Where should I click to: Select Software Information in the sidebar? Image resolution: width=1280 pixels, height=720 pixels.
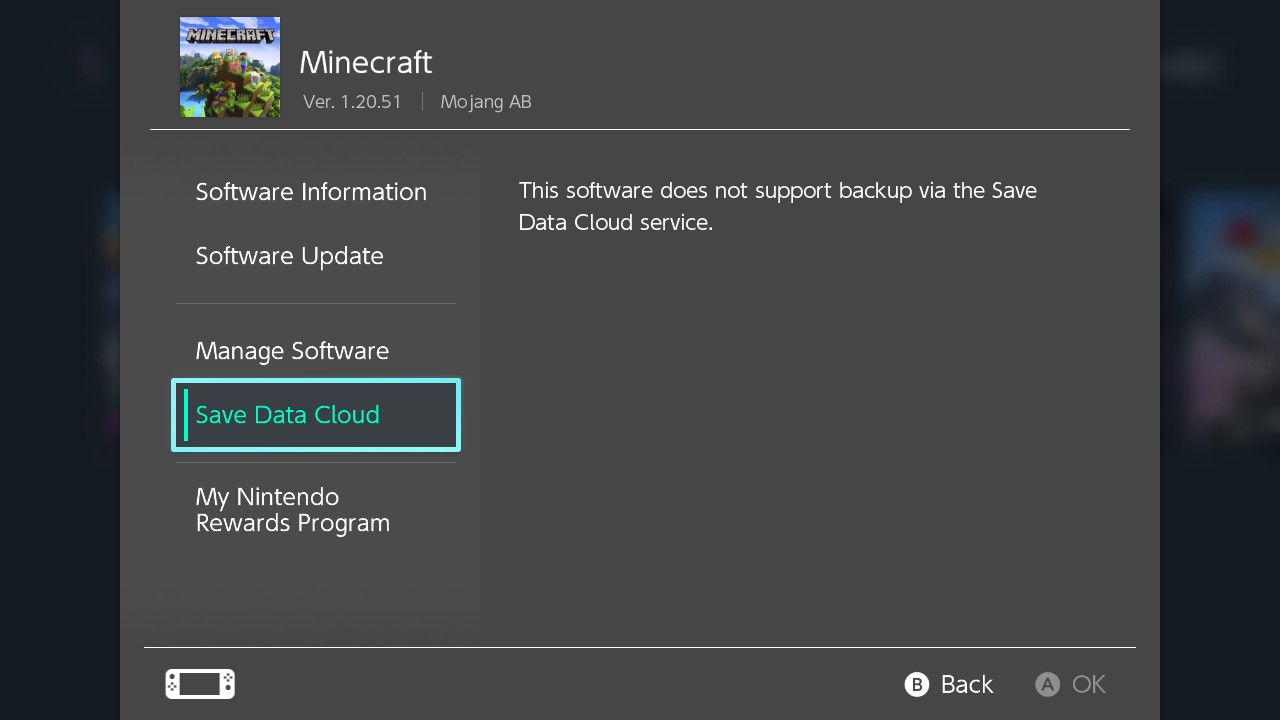(x=311, y=192)
